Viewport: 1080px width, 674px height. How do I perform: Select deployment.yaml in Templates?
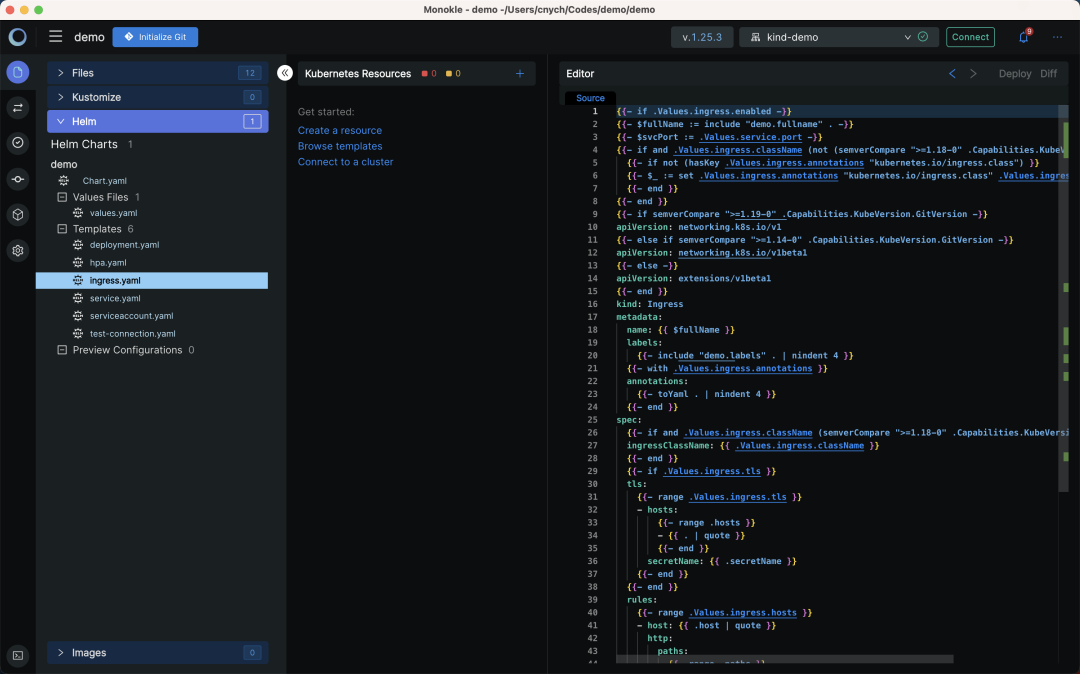(124, 245)
